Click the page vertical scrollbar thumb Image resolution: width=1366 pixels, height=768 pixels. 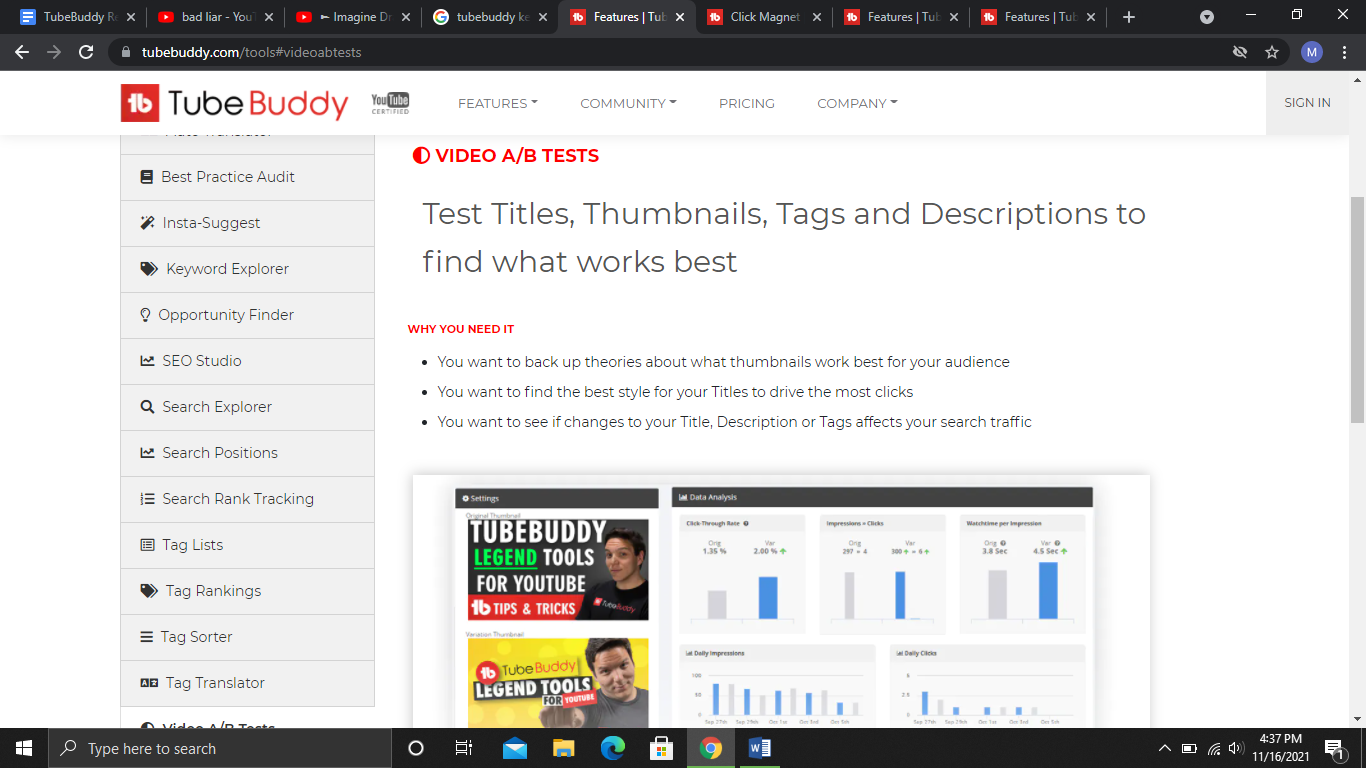click(1357, 310)
